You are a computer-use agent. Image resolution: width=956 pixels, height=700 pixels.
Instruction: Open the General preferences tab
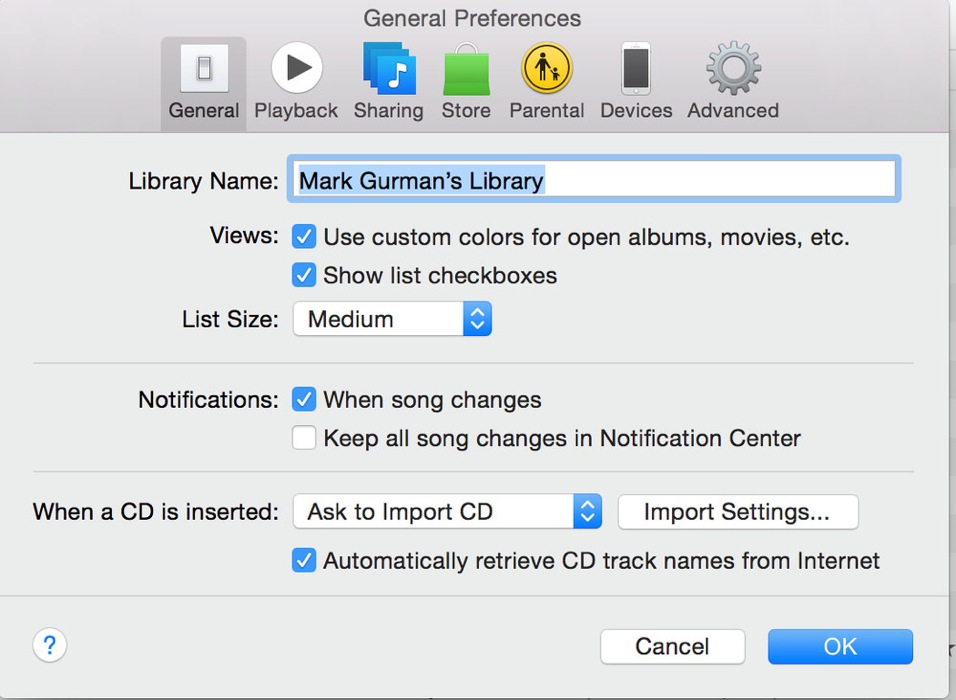(204, 84)
